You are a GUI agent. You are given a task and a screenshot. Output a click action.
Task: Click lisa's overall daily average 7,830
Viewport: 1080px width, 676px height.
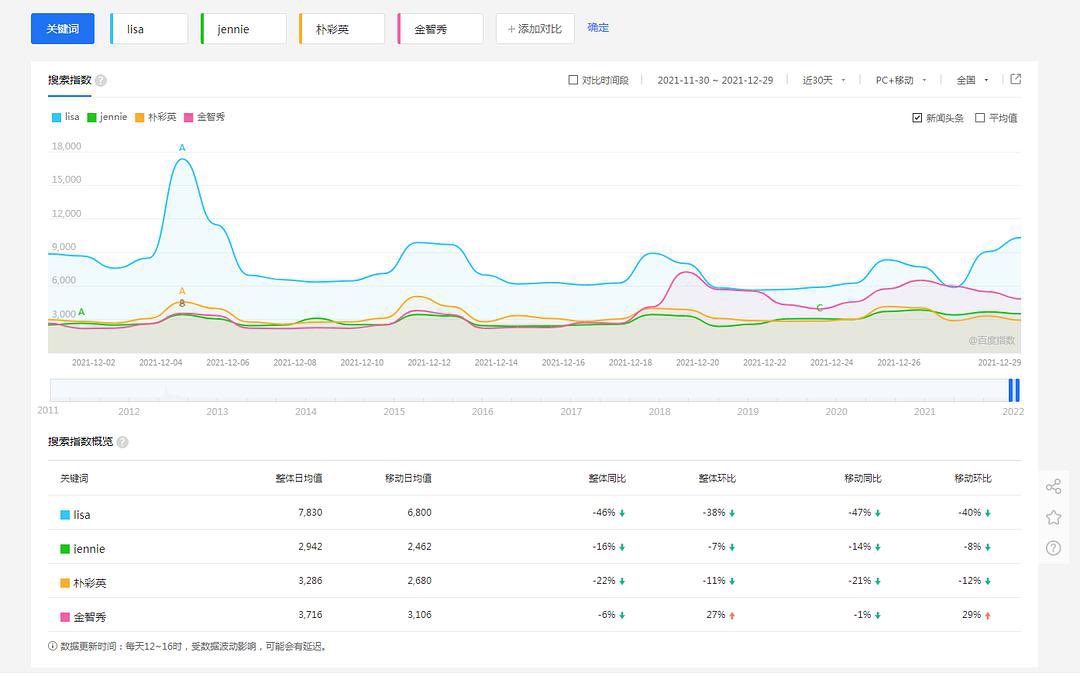(x=310, y=513)
